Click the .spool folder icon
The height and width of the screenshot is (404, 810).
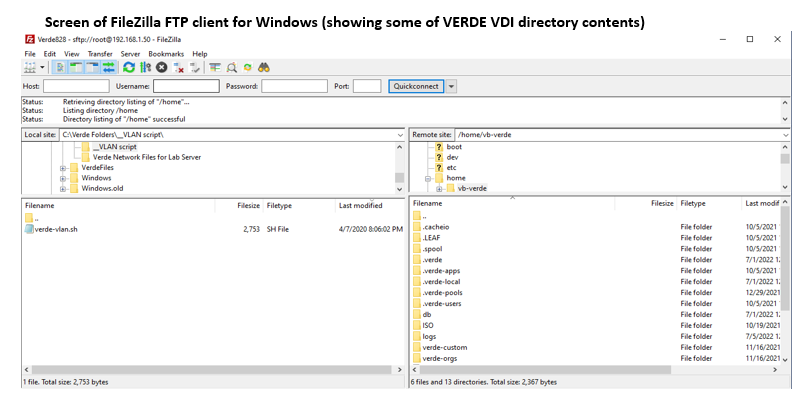[417, 248]
